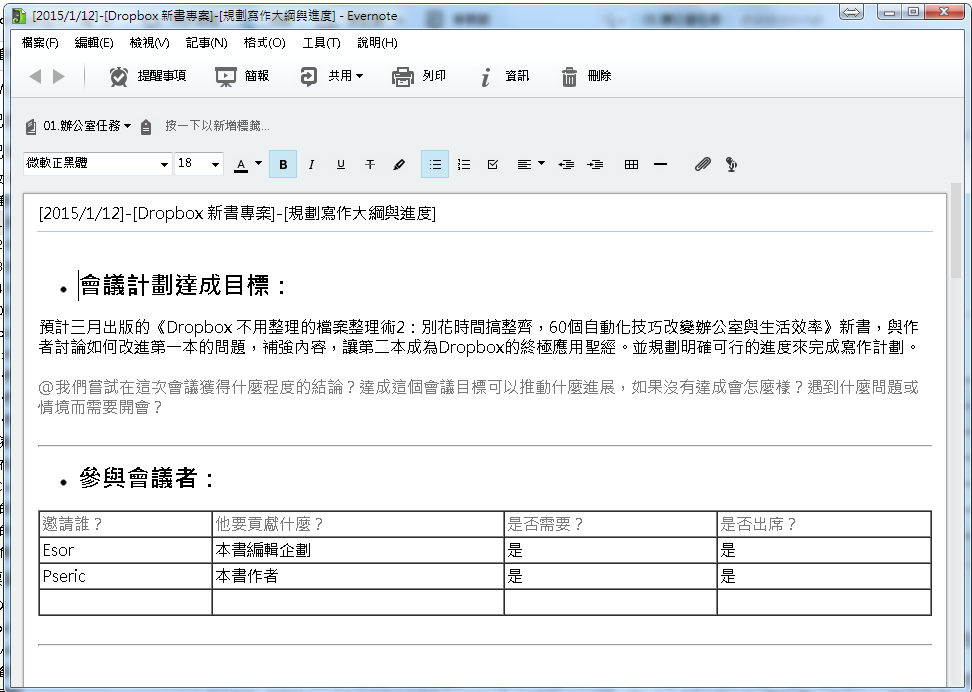Attach a file with the paperclip icon
This screenshot has height=692, width=972.
(702, 163)
